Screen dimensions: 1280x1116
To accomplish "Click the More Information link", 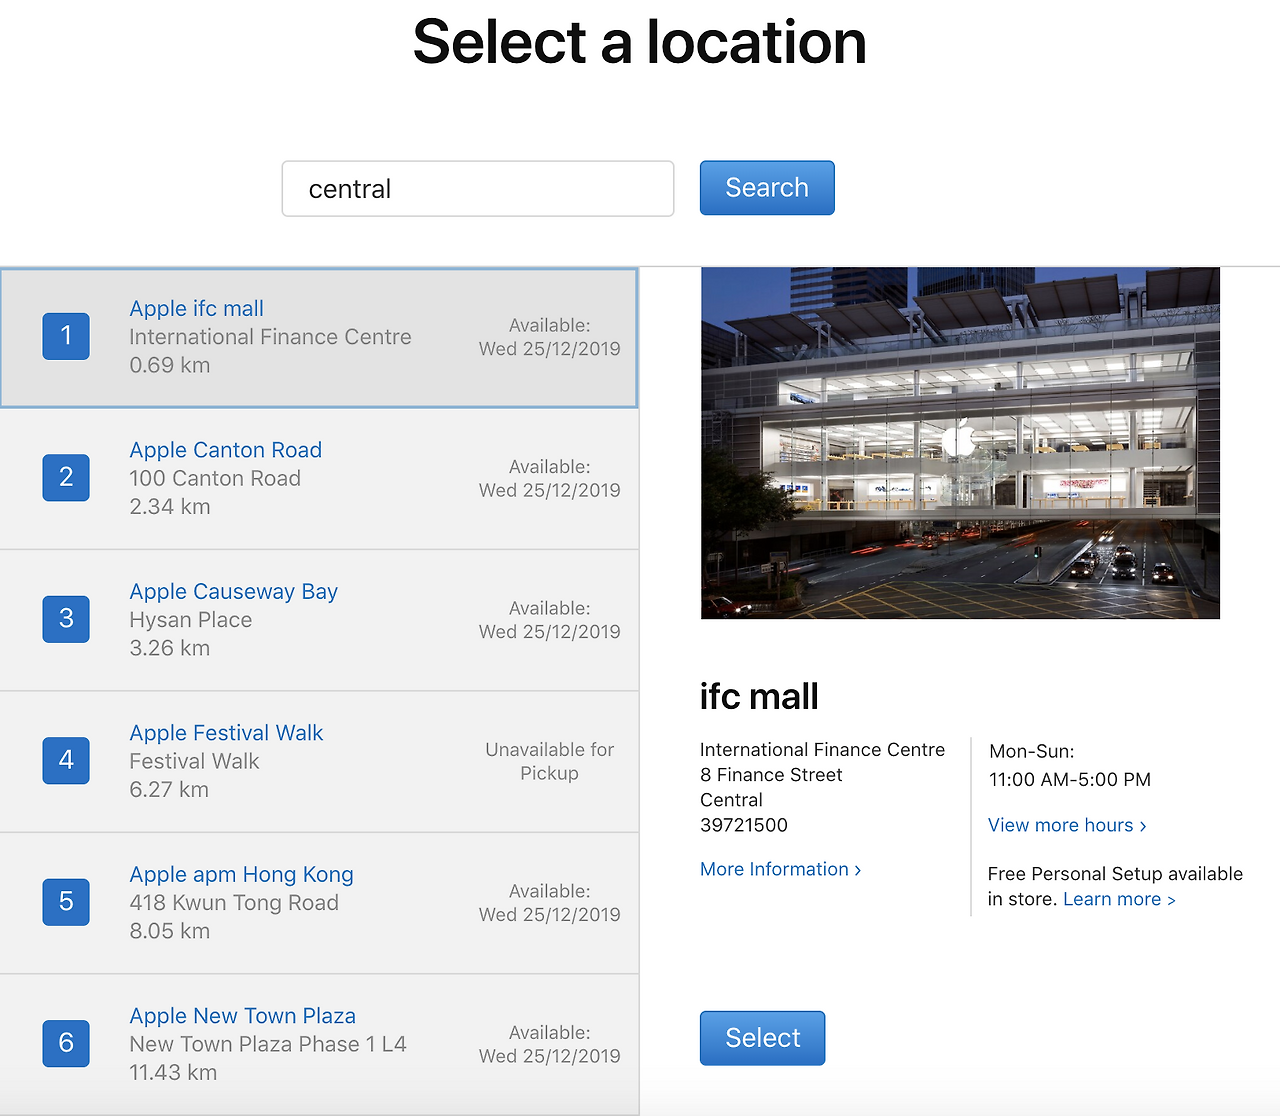I will [781, 870].
